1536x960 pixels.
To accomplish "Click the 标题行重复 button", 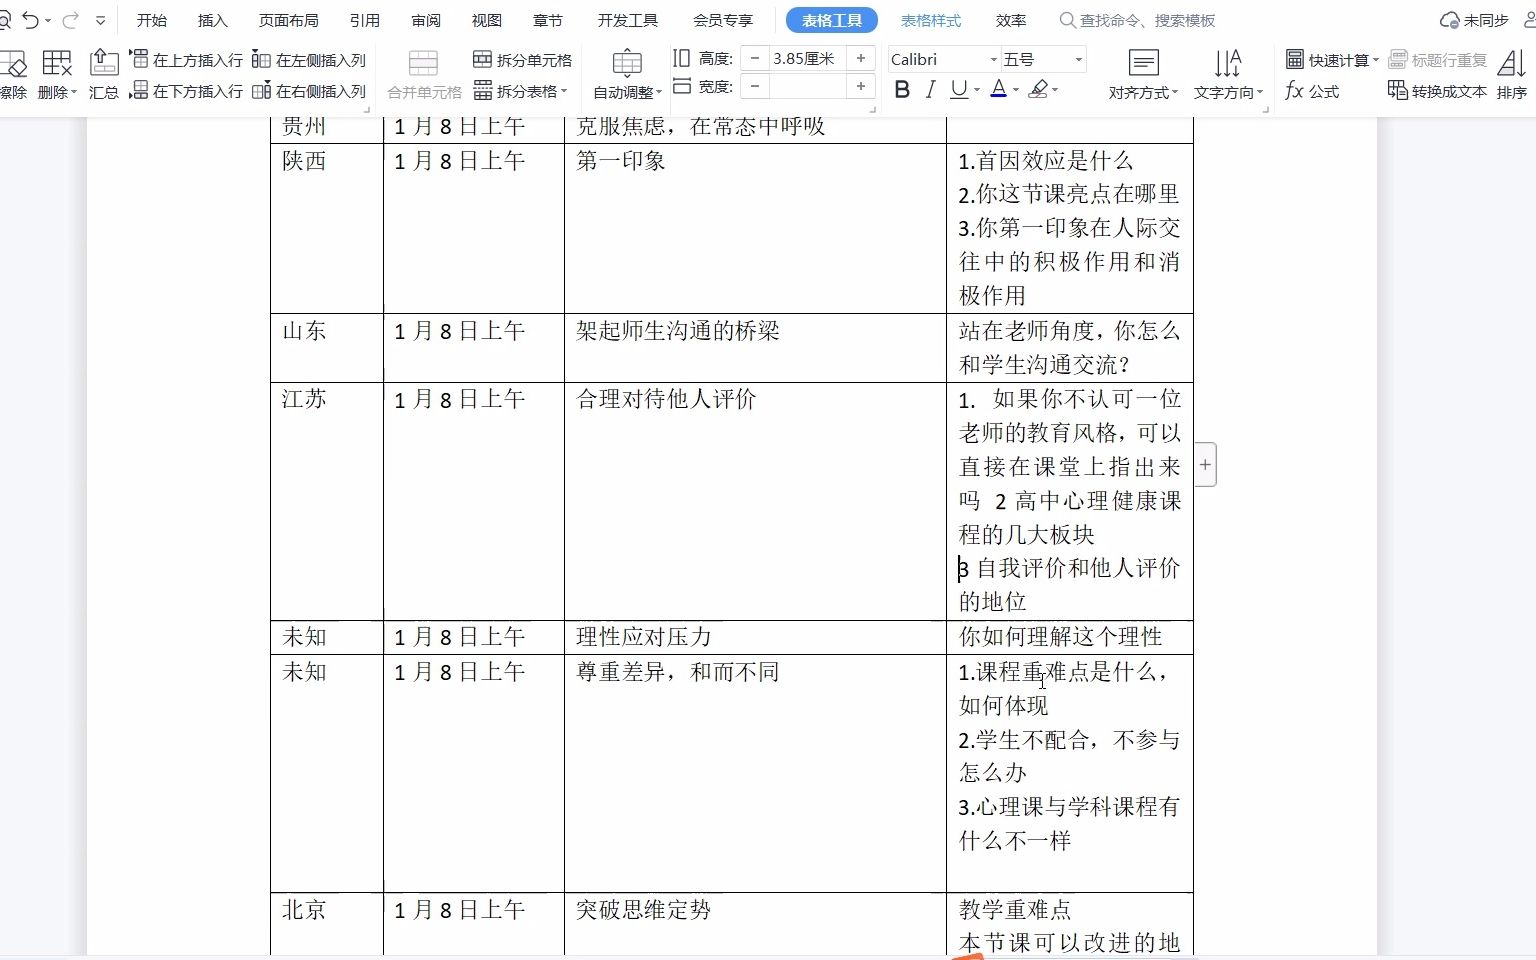I will tap(1438, 60).
